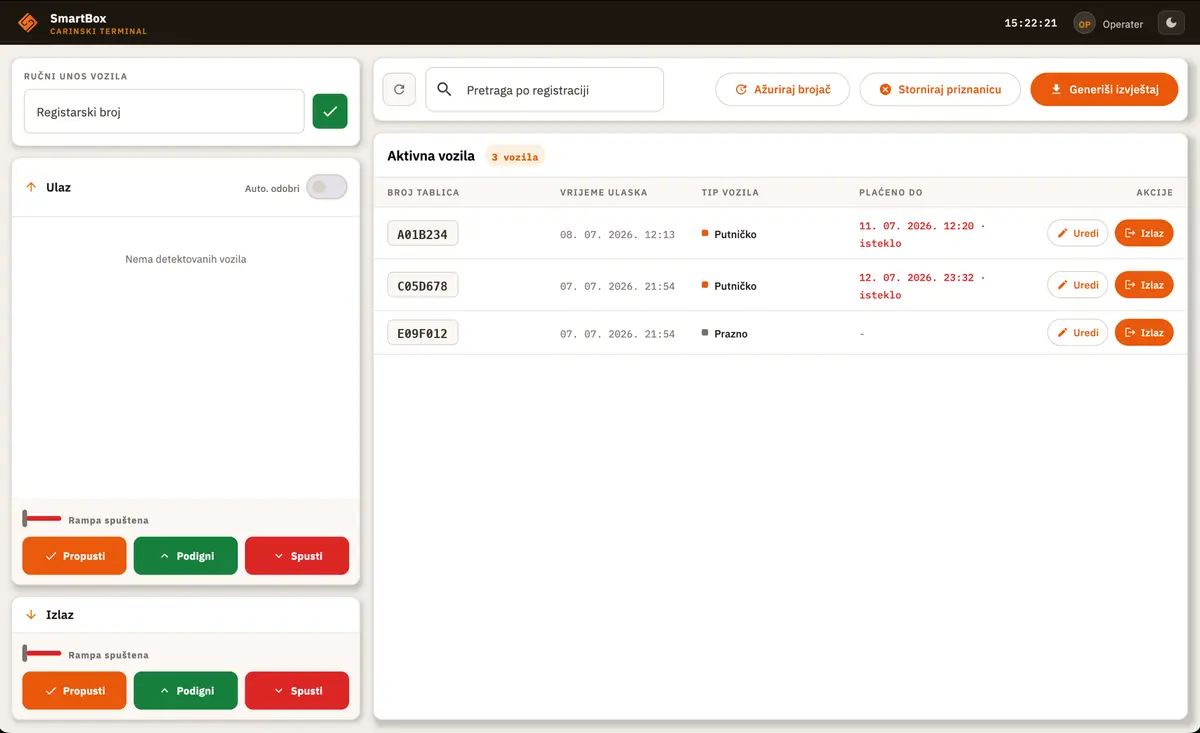Raise entry ramp with Podigni
The width and height of the screenshot is (1200, 733).
coord(185,556)
